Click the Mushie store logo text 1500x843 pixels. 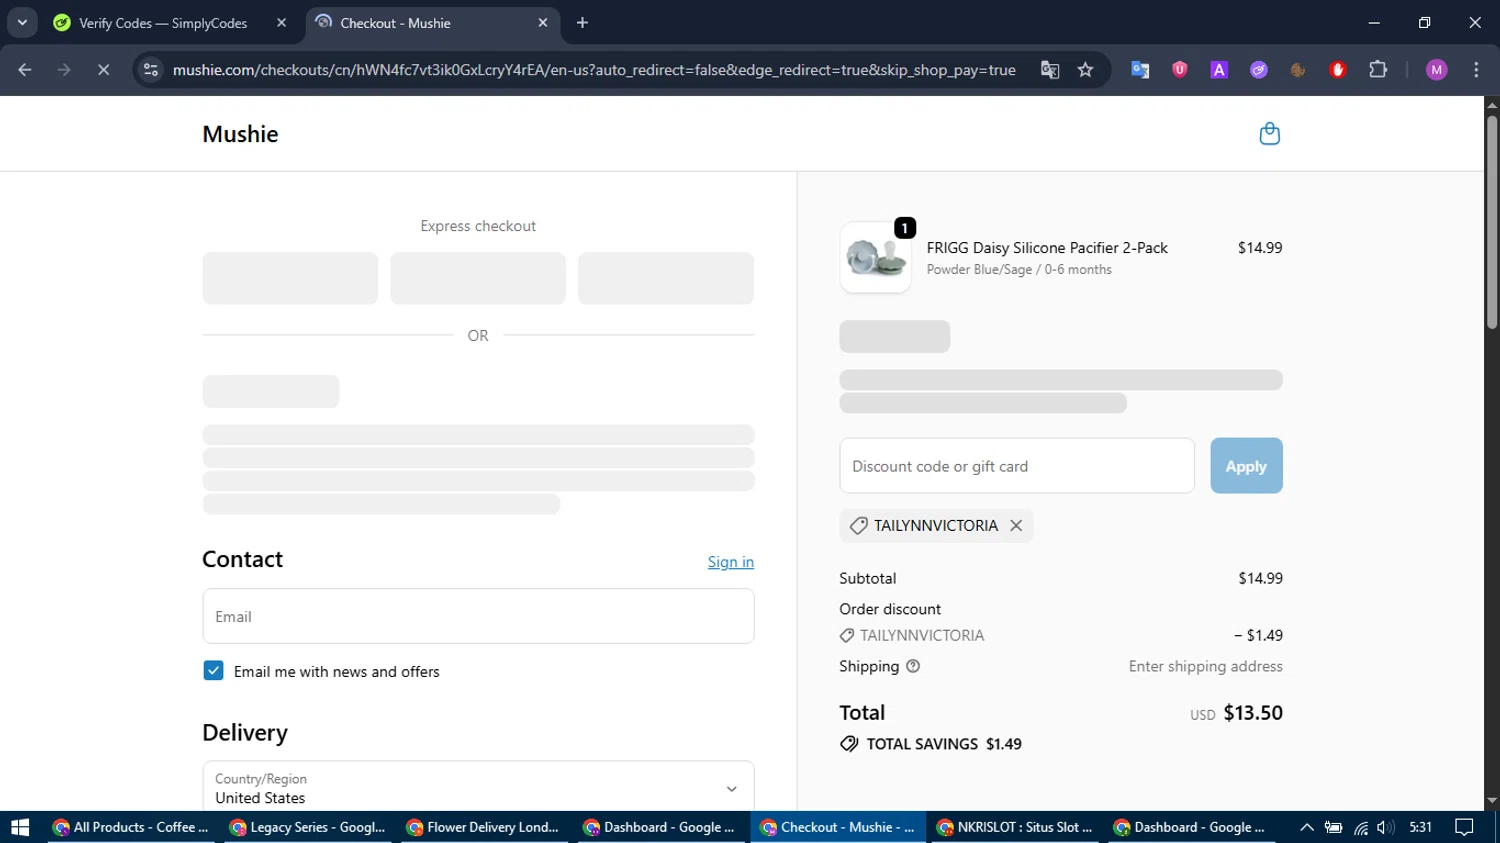[x=240, y=134]
